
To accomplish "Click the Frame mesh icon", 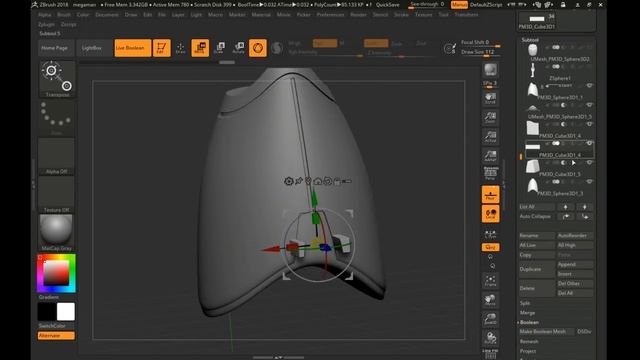I will [x=490, y=280].
